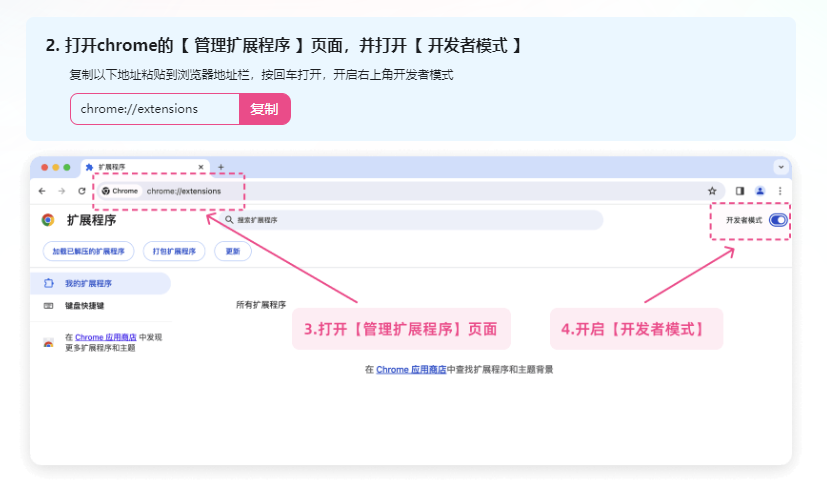Open the side panel icon
Screen dimensions: 827x494
740,191
